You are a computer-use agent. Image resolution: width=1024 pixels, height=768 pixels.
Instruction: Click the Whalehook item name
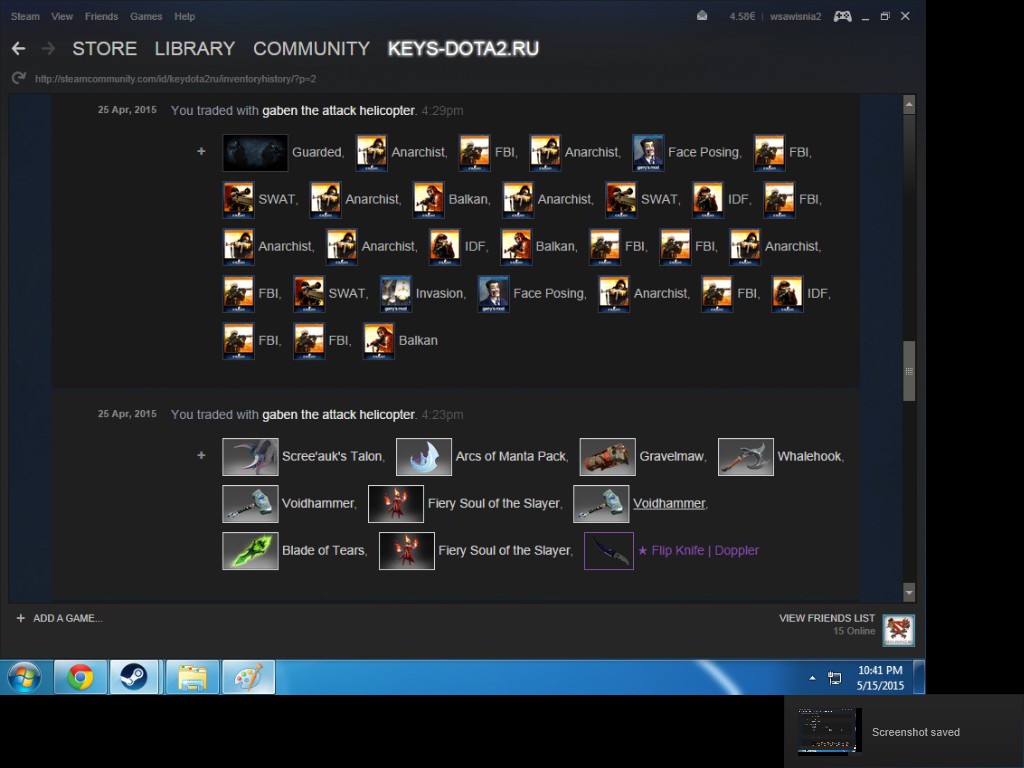tap(810, 456)
